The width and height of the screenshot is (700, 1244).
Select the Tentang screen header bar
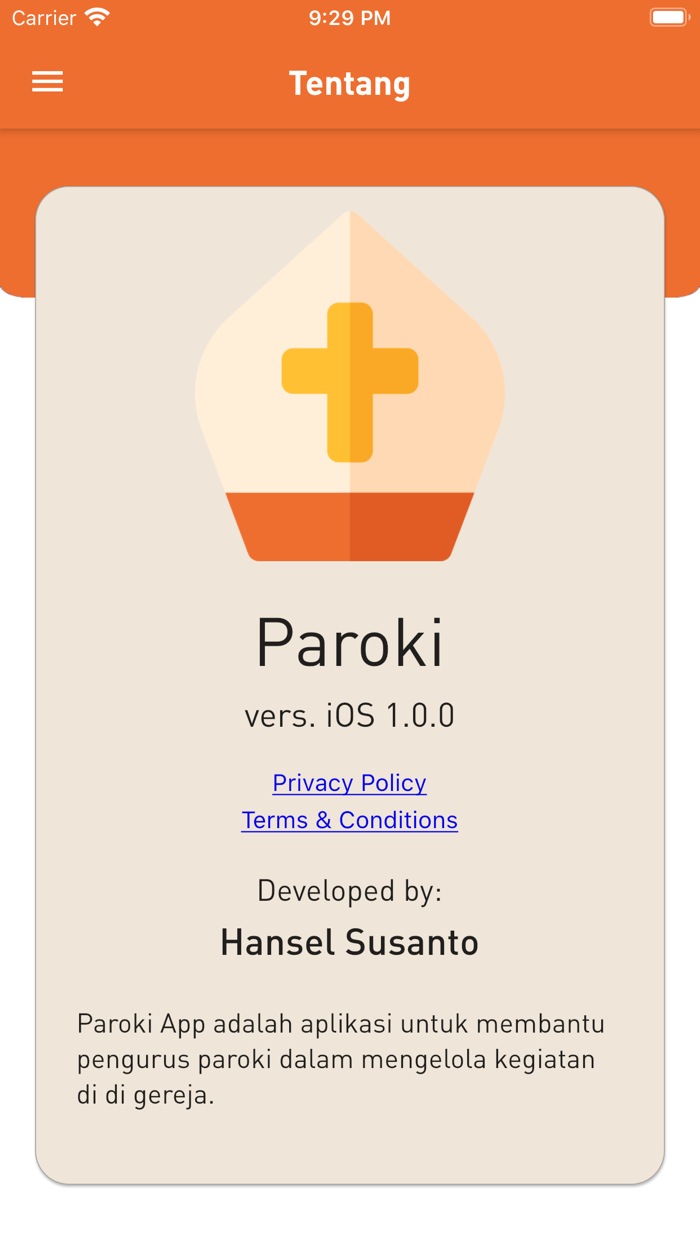[349, 83]
